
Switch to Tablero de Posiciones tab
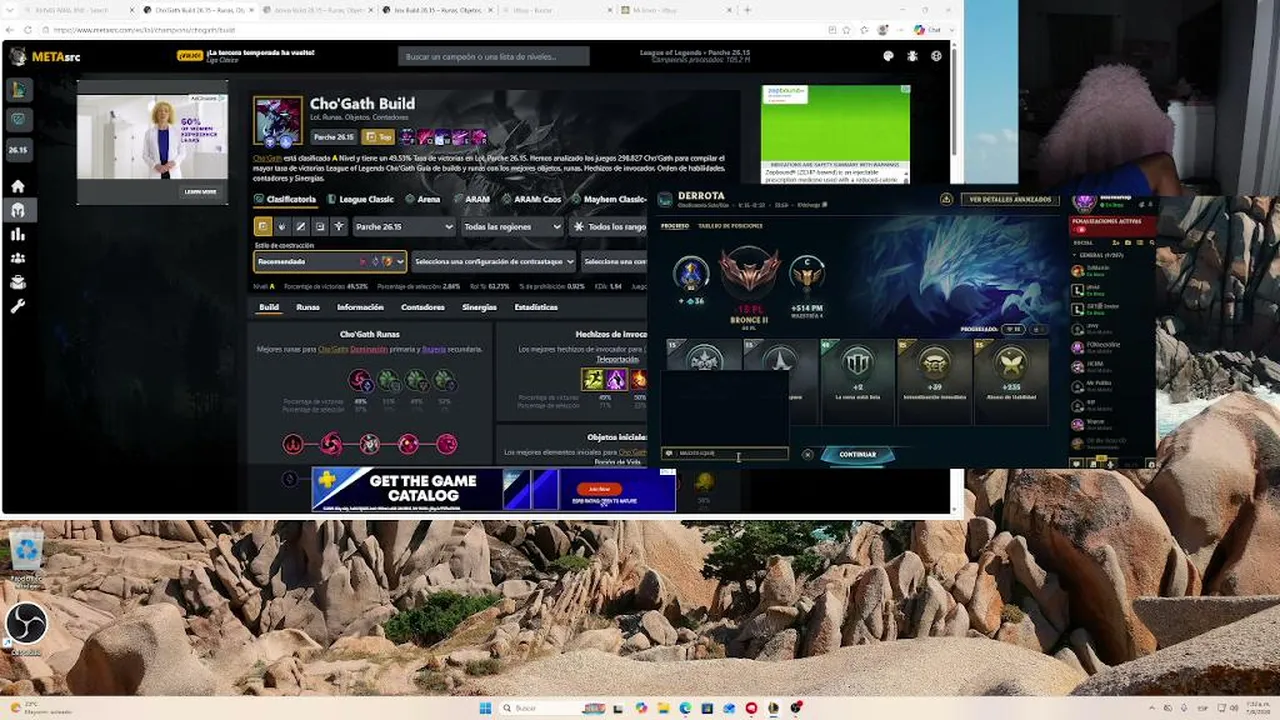[730, 226]
